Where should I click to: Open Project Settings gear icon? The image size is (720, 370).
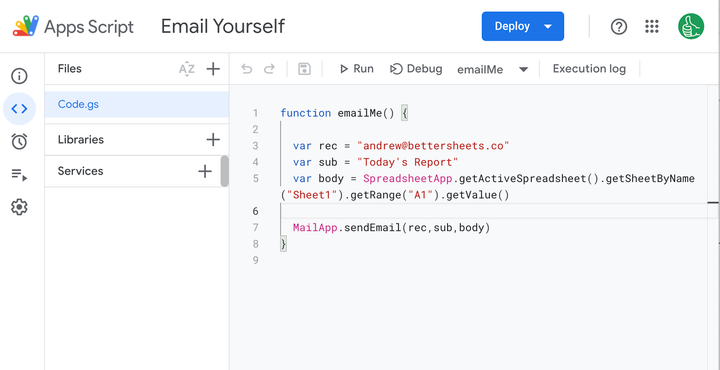[x=19, y=207]
